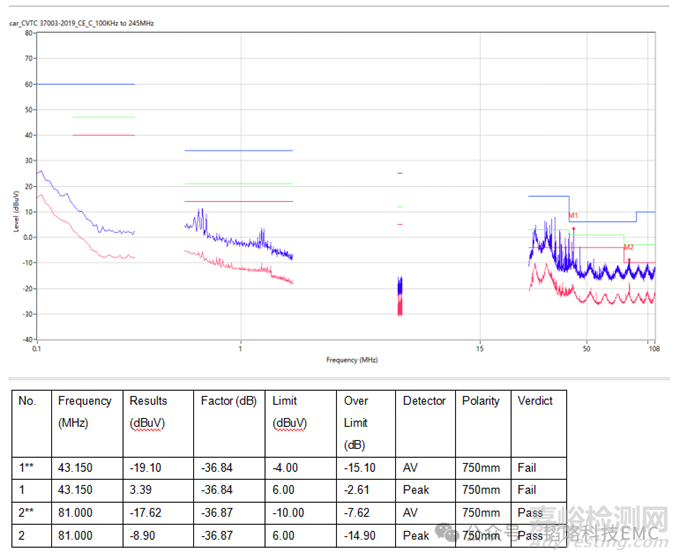Screen dimensions: 680x560
Task: Click the blue limit line at 60 dBuV
Action: [85, 84]
